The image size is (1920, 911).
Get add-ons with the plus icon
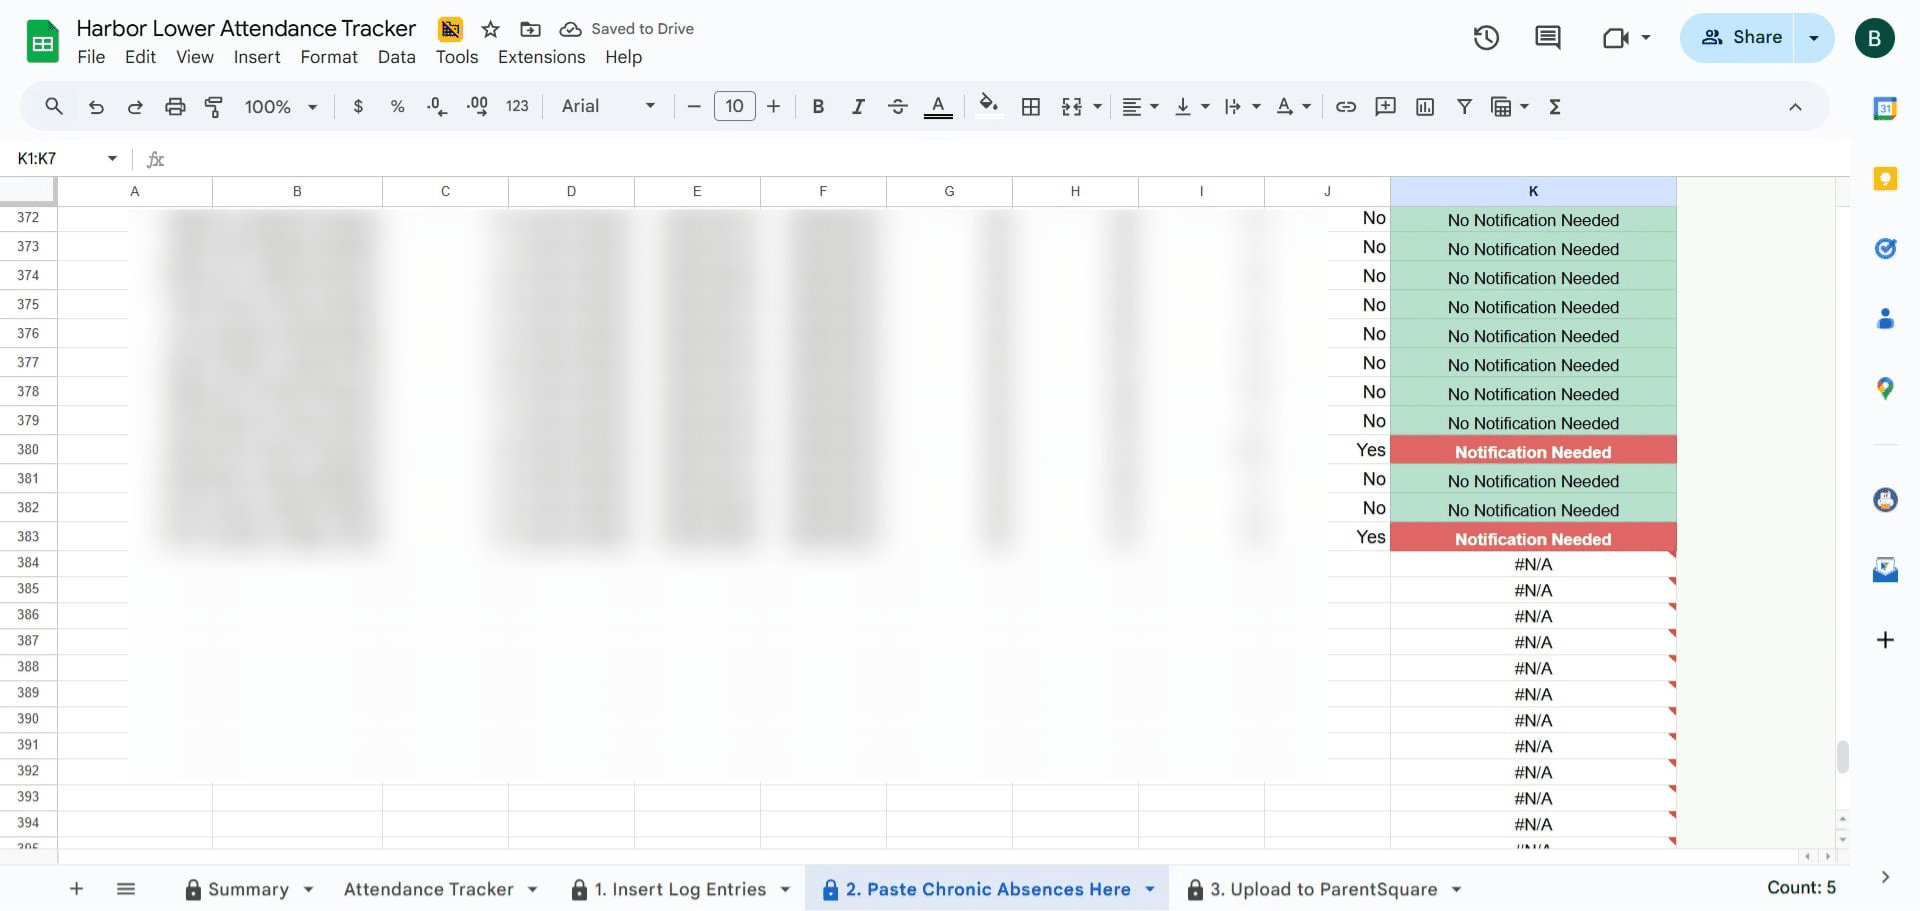(x=1885, y=640)
